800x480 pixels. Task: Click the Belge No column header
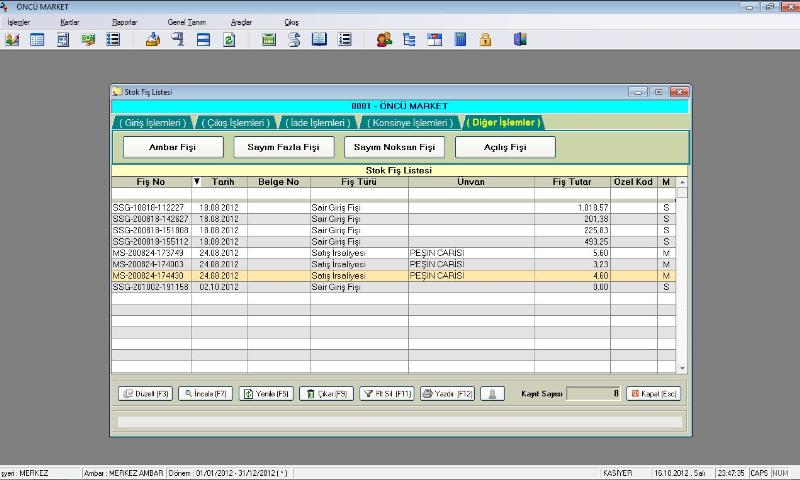point(279,182)
